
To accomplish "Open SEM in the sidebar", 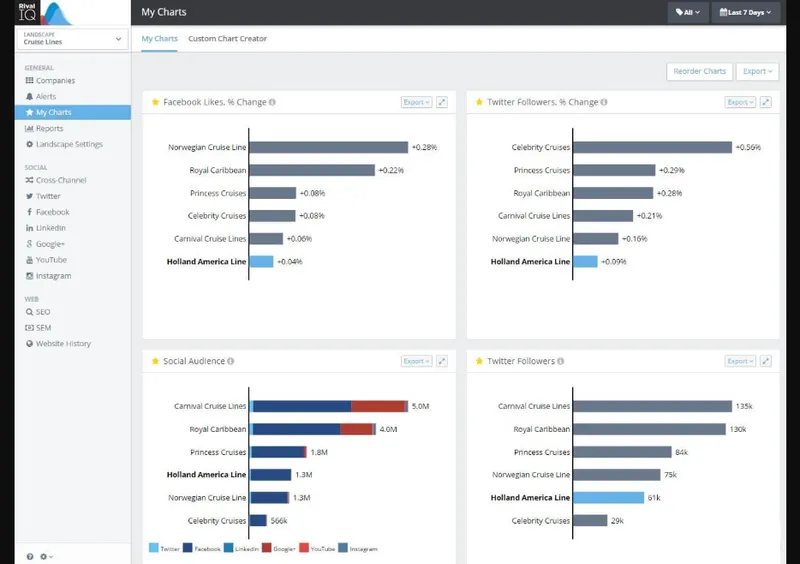I will click(38, 328).
